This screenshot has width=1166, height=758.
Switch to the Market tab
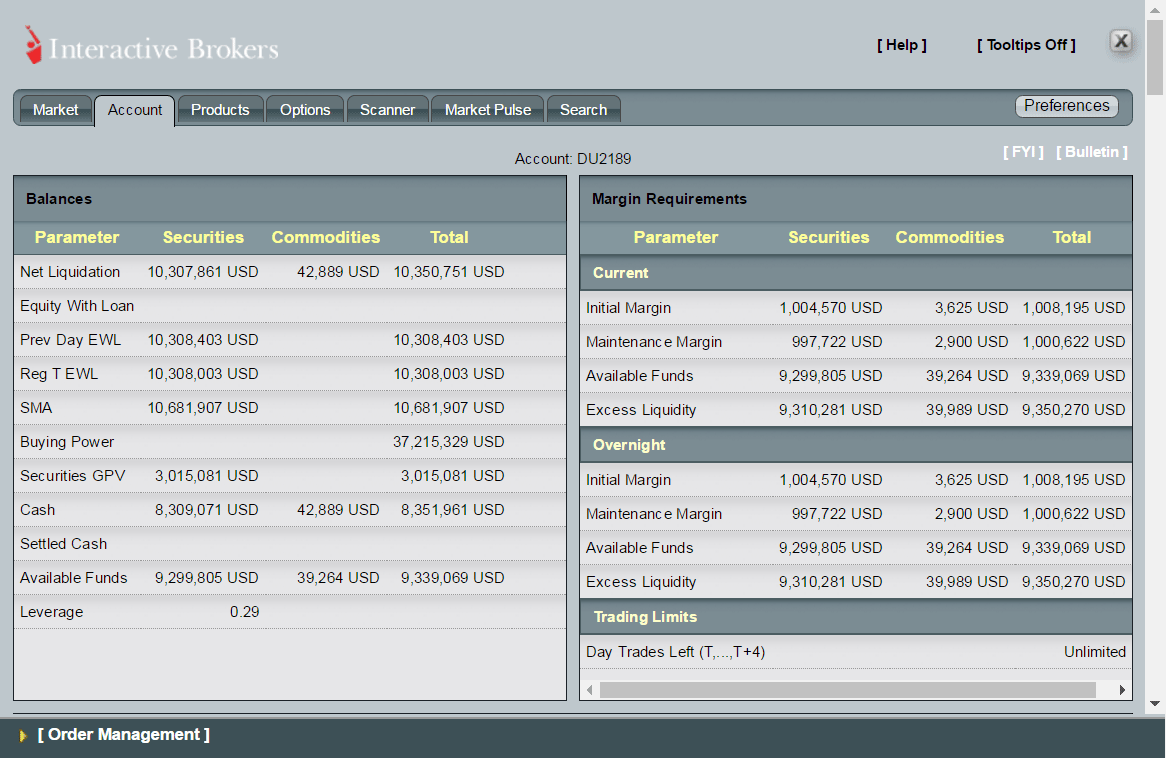pyautogui.click(x=55, y=110)
